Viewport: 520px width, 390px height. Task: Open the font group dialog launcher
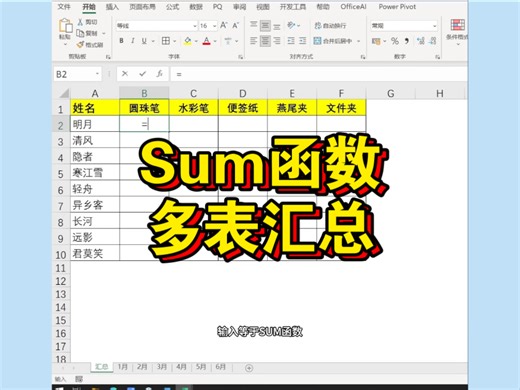pyautogui.click(x=240, y=57)
